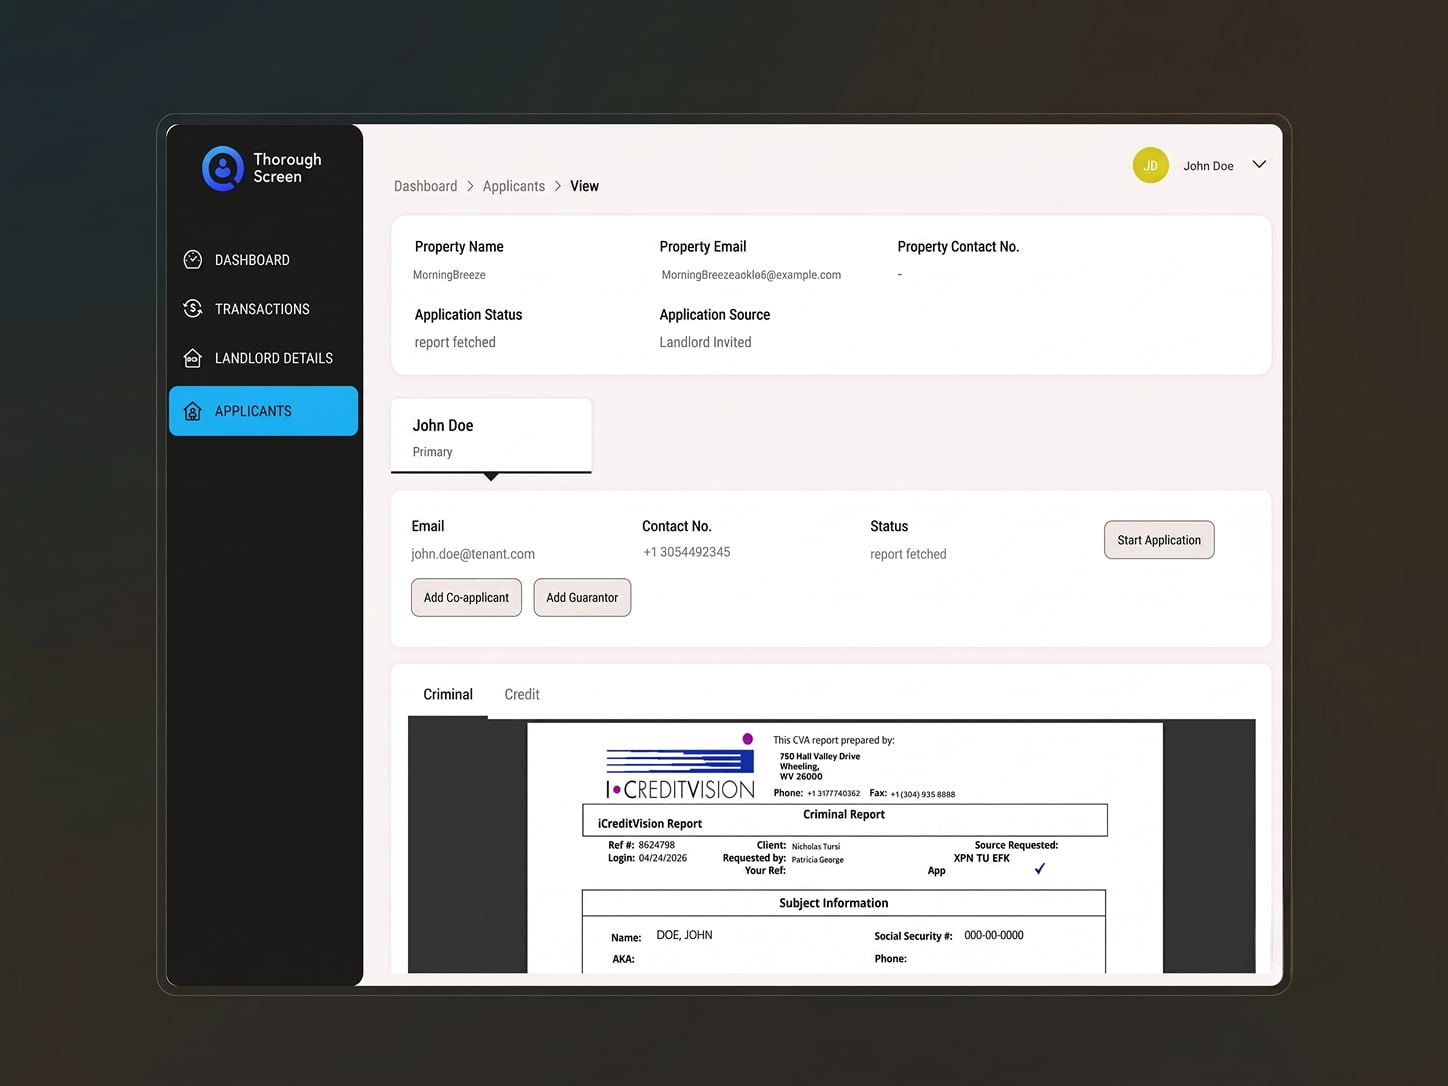Click the 000-00-0000 social security value

[x=994, y=935]
